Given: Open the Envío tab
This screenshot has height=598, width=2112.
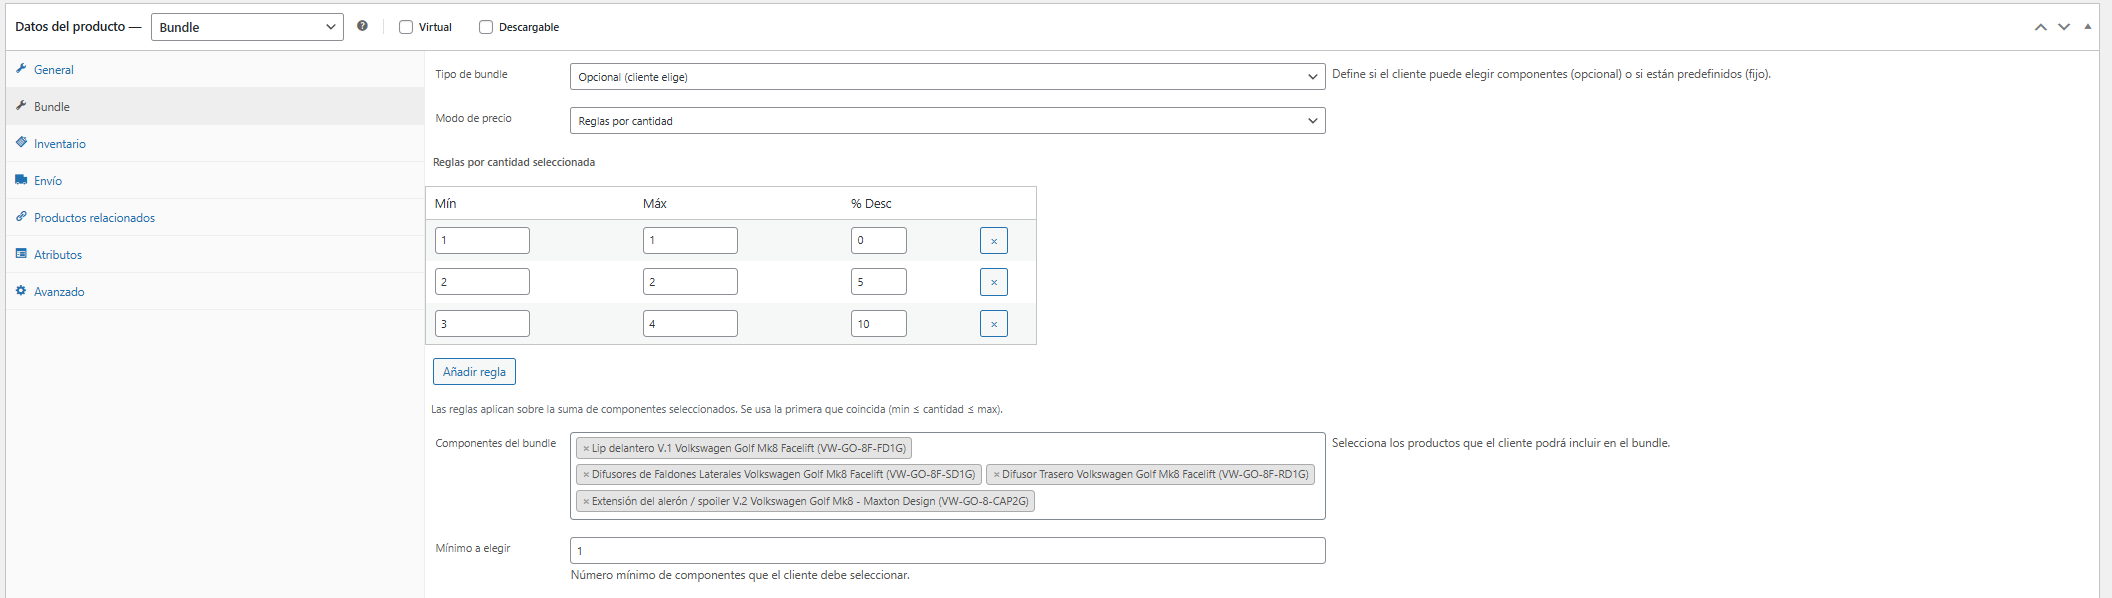Looking at the screenshot, I should [x=215, y=181].
